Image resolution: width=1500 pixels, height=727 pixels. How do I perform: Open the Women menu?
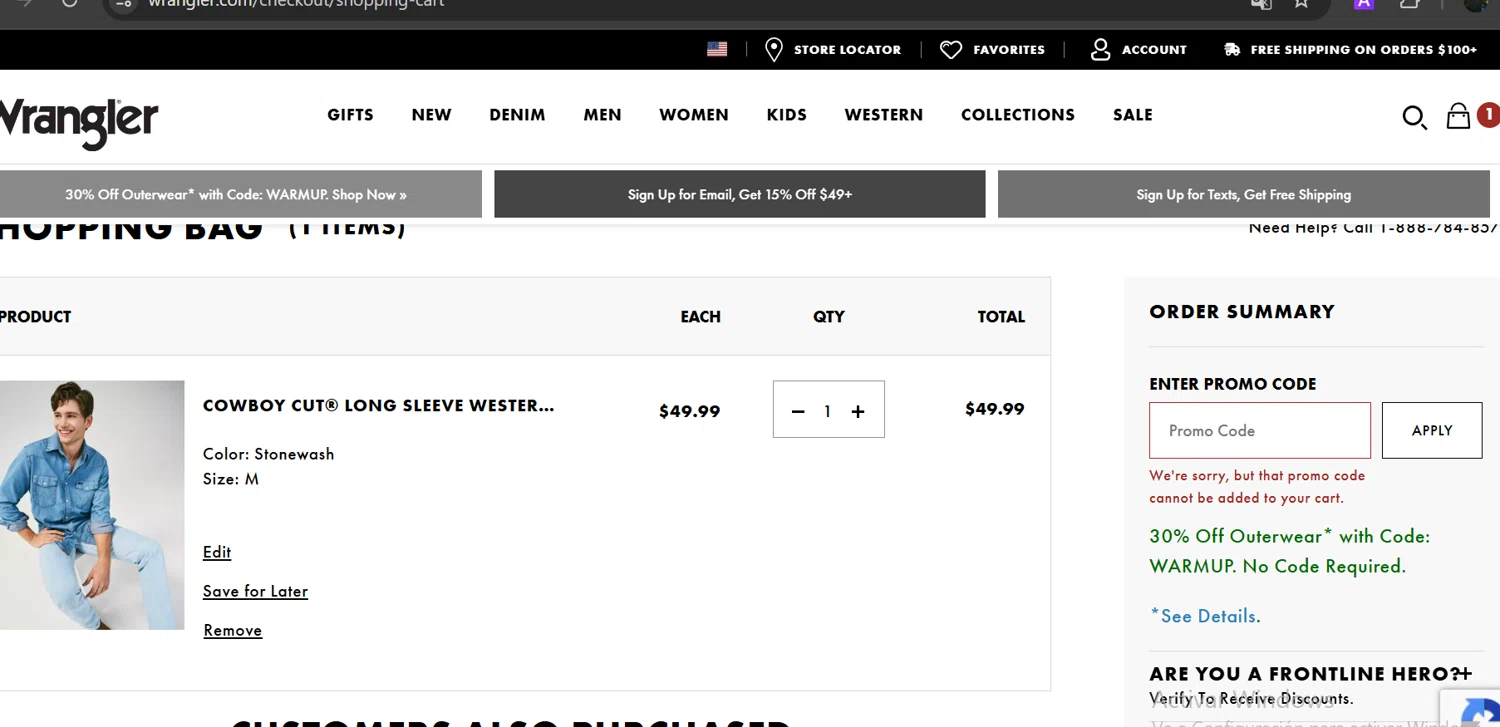[694, 115]
